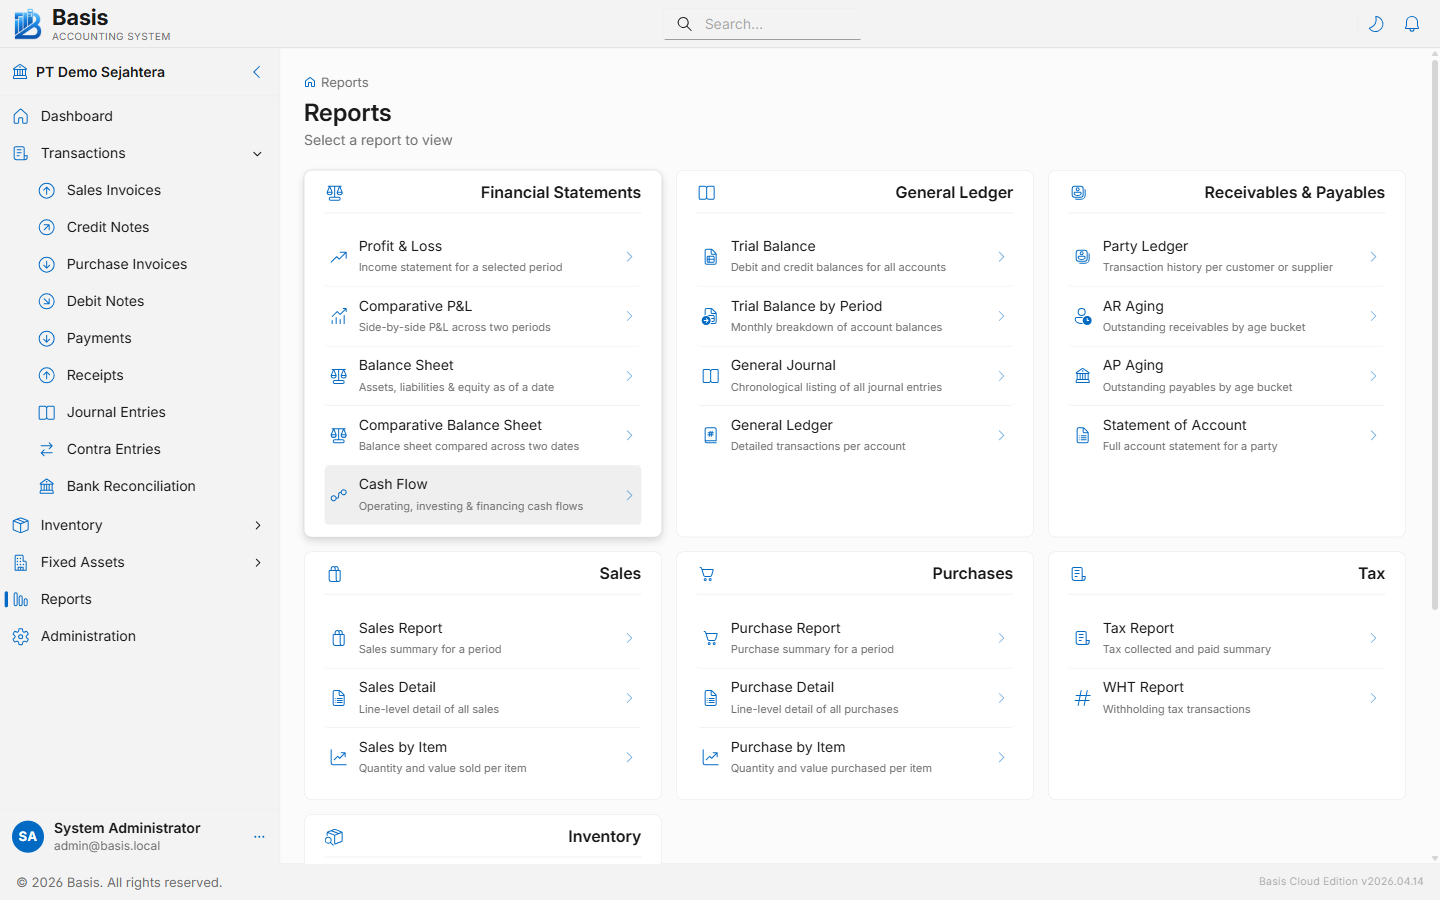
Task: Open the Cash Flow report
Action: [482, 494]
